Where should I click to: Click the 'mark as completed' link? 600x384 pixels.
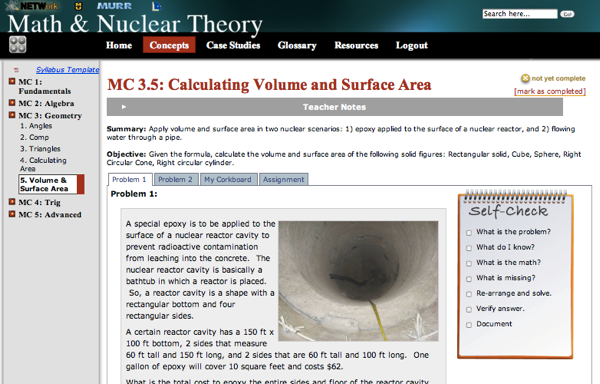[x=550, y=91]
